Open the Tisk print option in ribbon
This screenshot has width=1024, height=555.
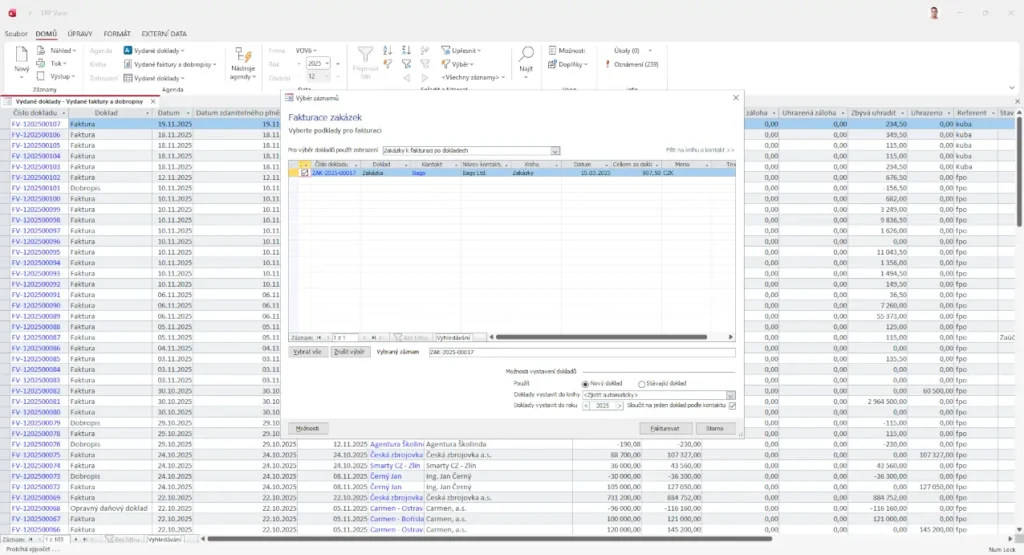coord(56,63)
